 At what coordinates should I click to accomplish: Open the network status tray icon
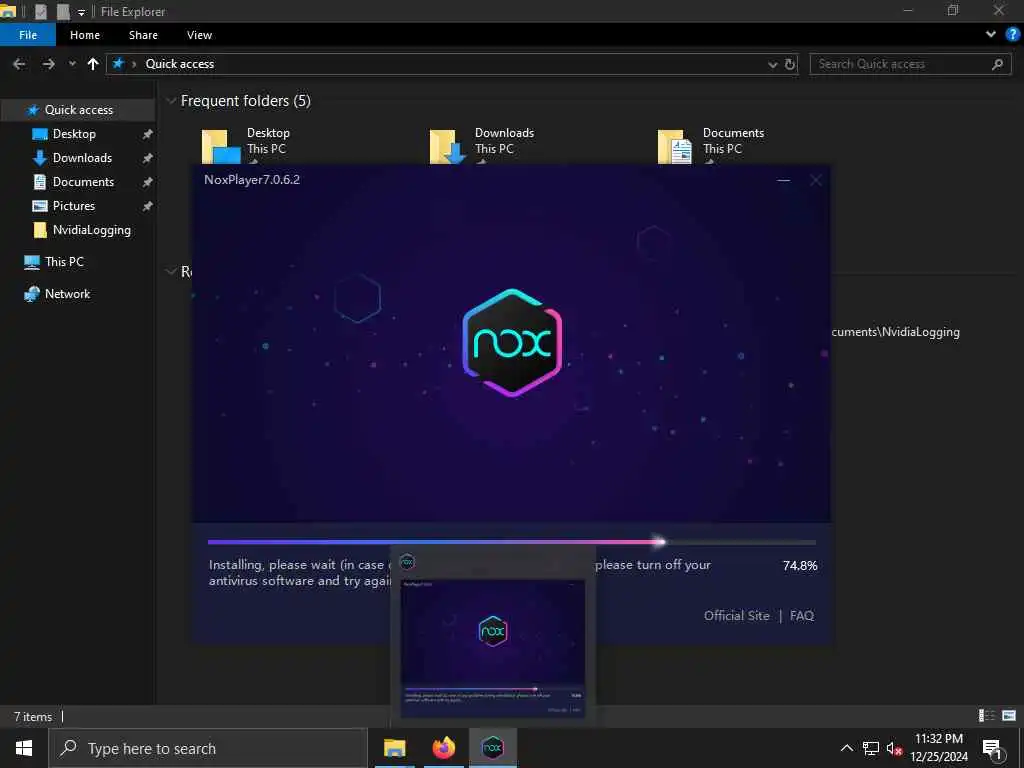[x=871, y=748]
